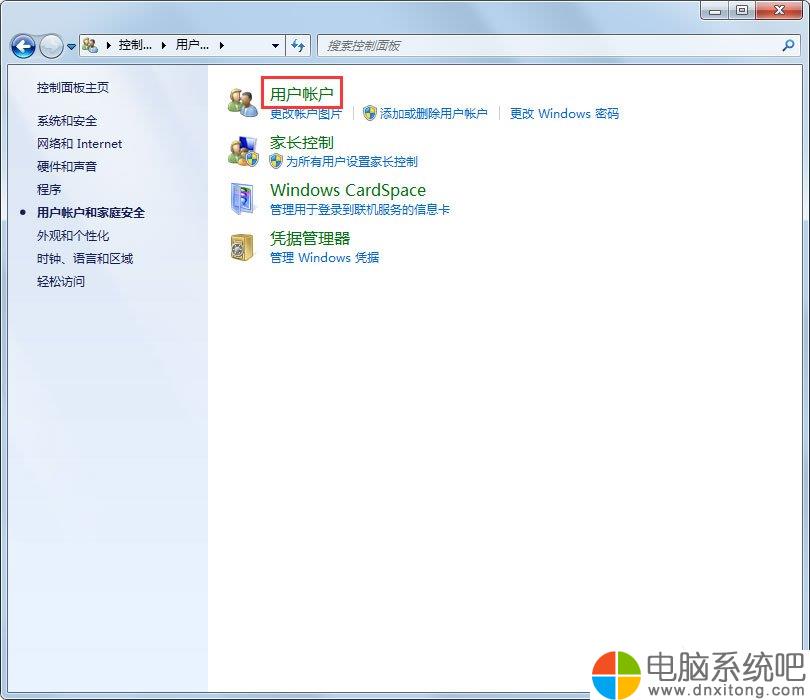Screen dimensions: 810x700
Task: Open the 凭据管理器 heading link
Action: 310,238
